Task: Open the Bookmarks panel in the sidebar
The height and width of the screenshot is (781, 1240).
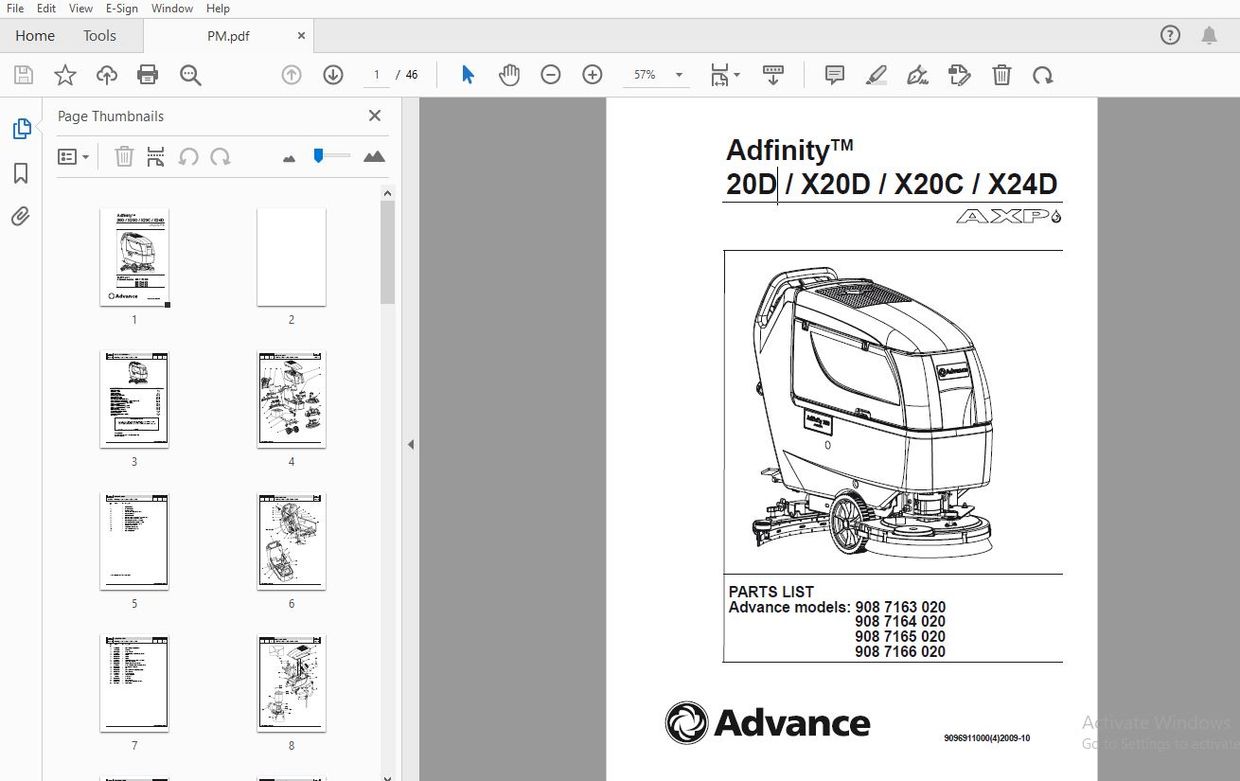Action: tap(22, 173)
